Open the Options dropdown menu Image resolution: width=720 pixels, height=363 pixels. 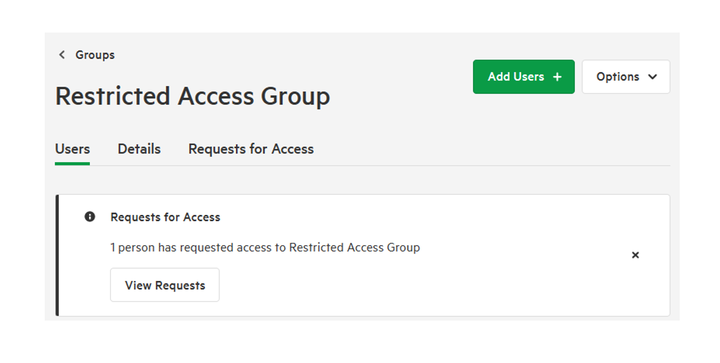(626, 77)
